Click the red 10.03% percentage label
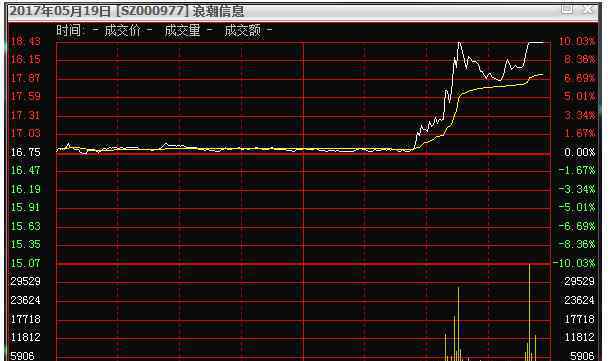This screenshot has height=361, width=609. [577, 41]
